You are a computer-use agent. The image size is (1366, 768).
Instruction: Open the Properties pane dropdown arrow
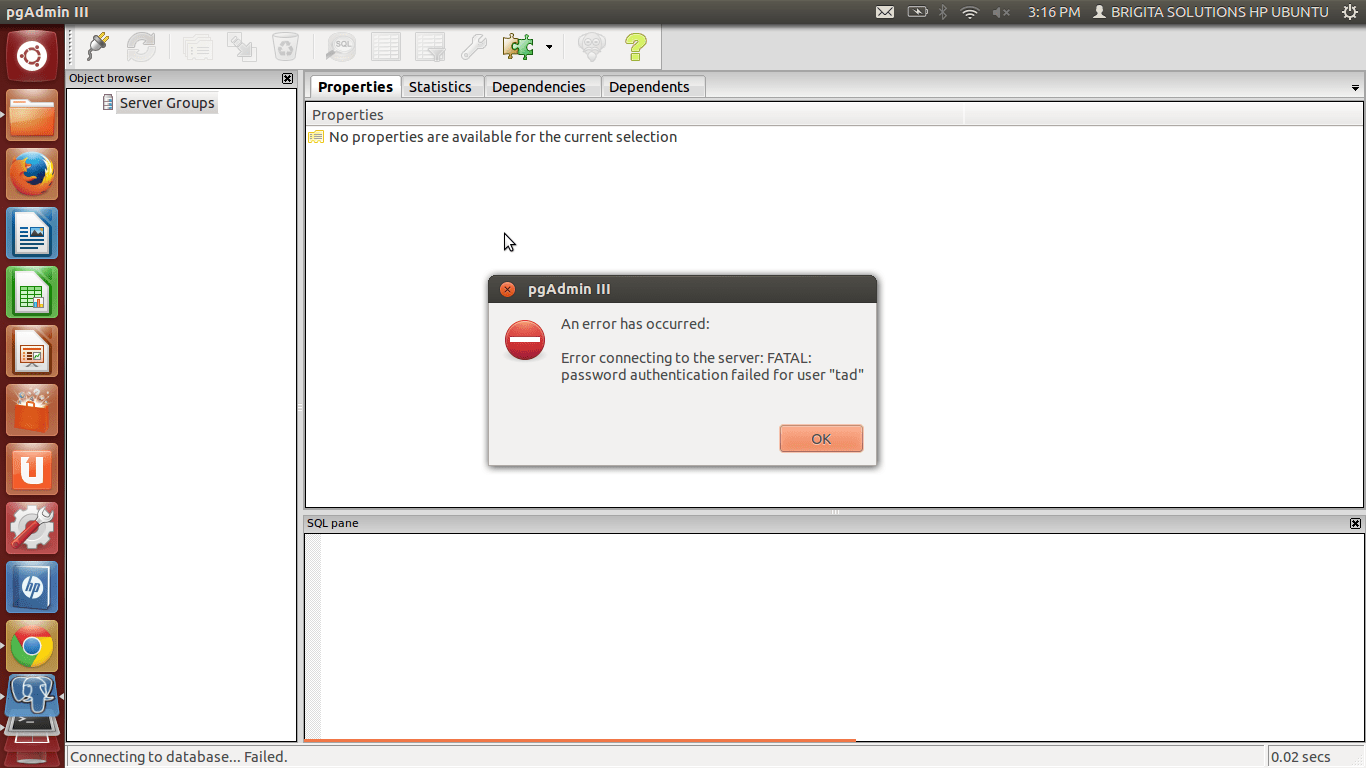pos(1356,87)
